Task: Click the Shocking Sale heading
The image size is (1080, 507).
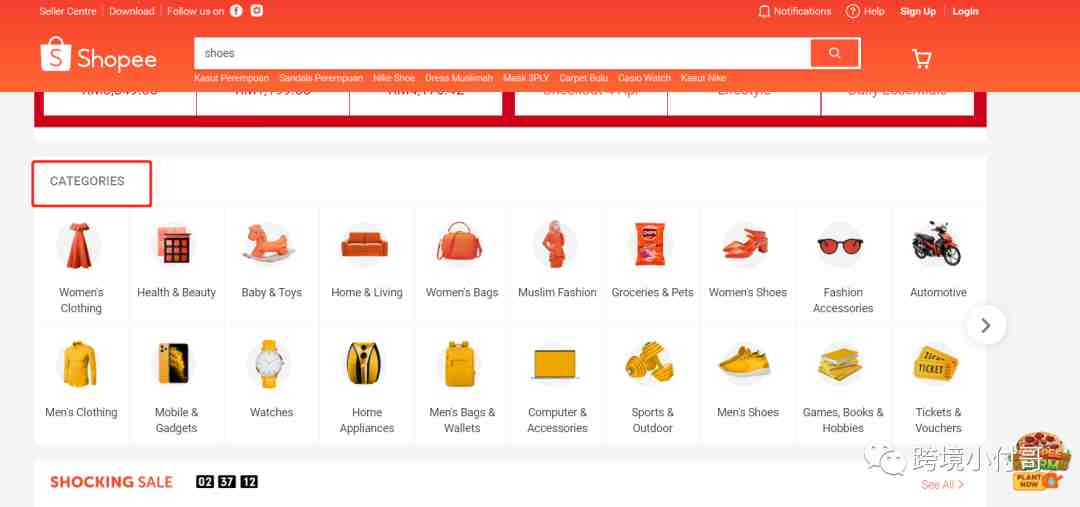Action: 112,482
